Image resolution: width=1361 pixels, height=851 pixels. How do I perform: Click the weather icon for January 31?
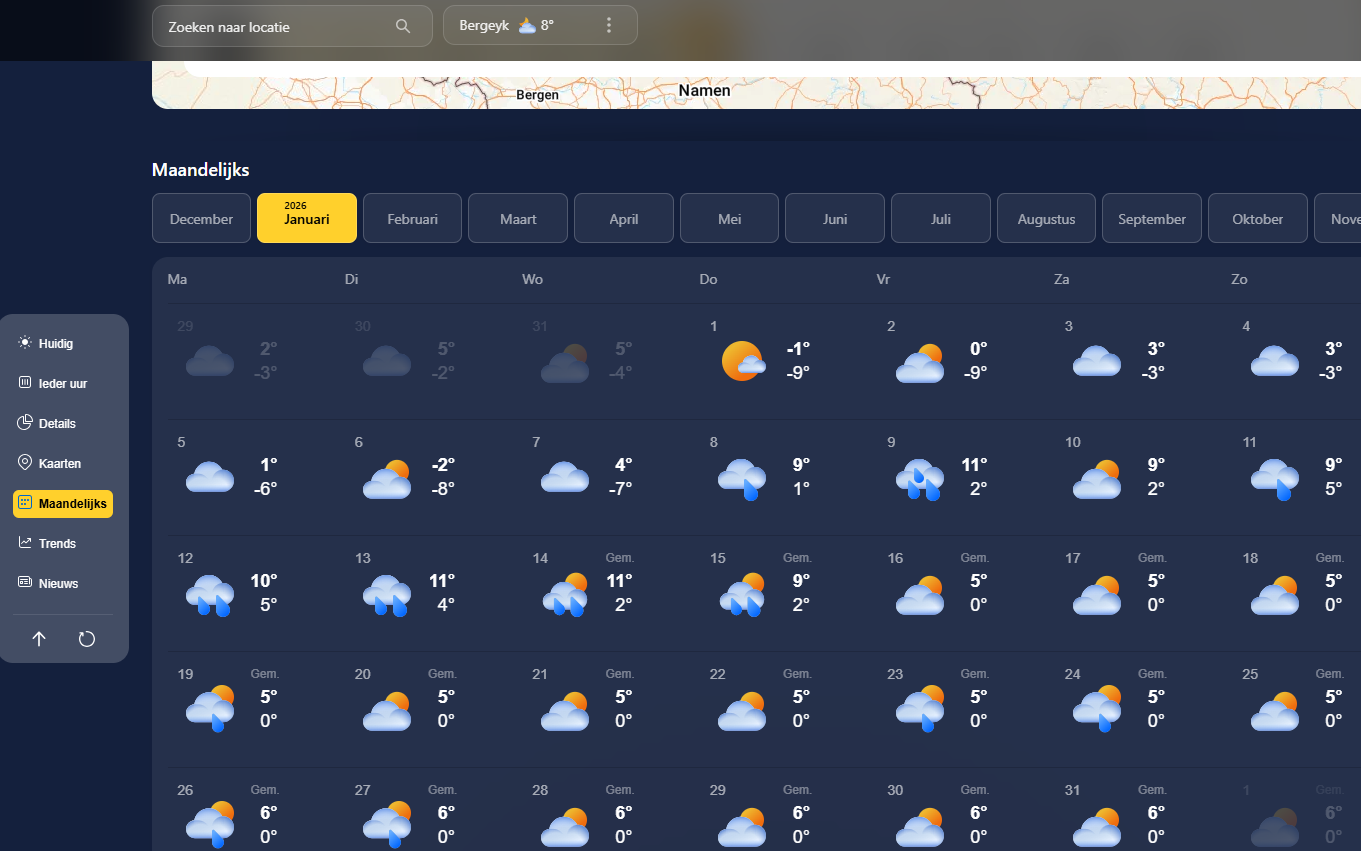point(1097,827)
